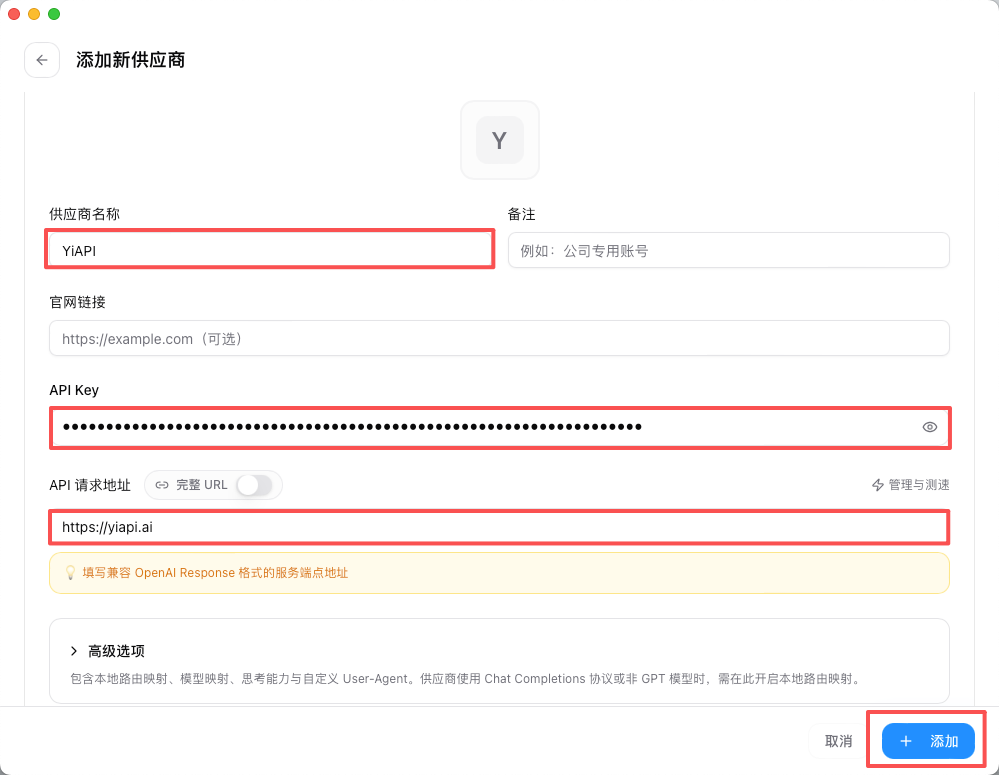Viewport: 999px width, 775px height.
Task: Click the Y provider avatar icon
Action: [x=500, y=140]
